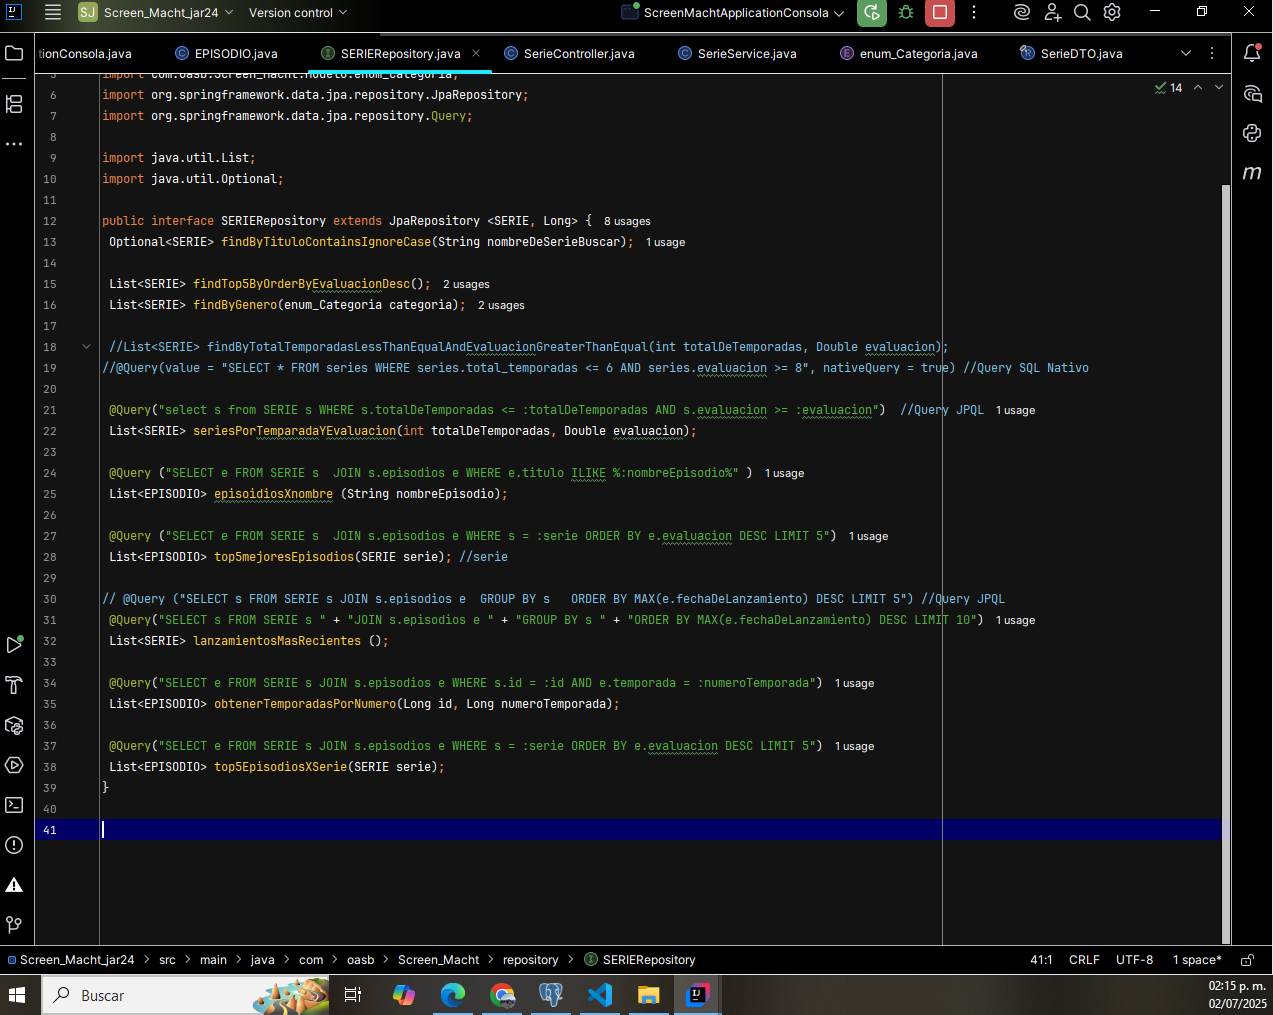
Task: Select Screen_Macht_jar24 in breadcrumb bar
Action: [x=71, y=960]
